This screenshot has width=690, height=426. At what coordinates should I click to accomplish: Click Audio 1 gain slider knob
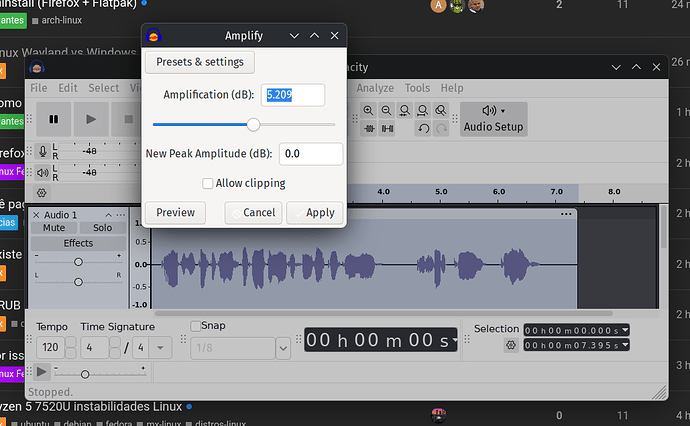pos(78,262)
